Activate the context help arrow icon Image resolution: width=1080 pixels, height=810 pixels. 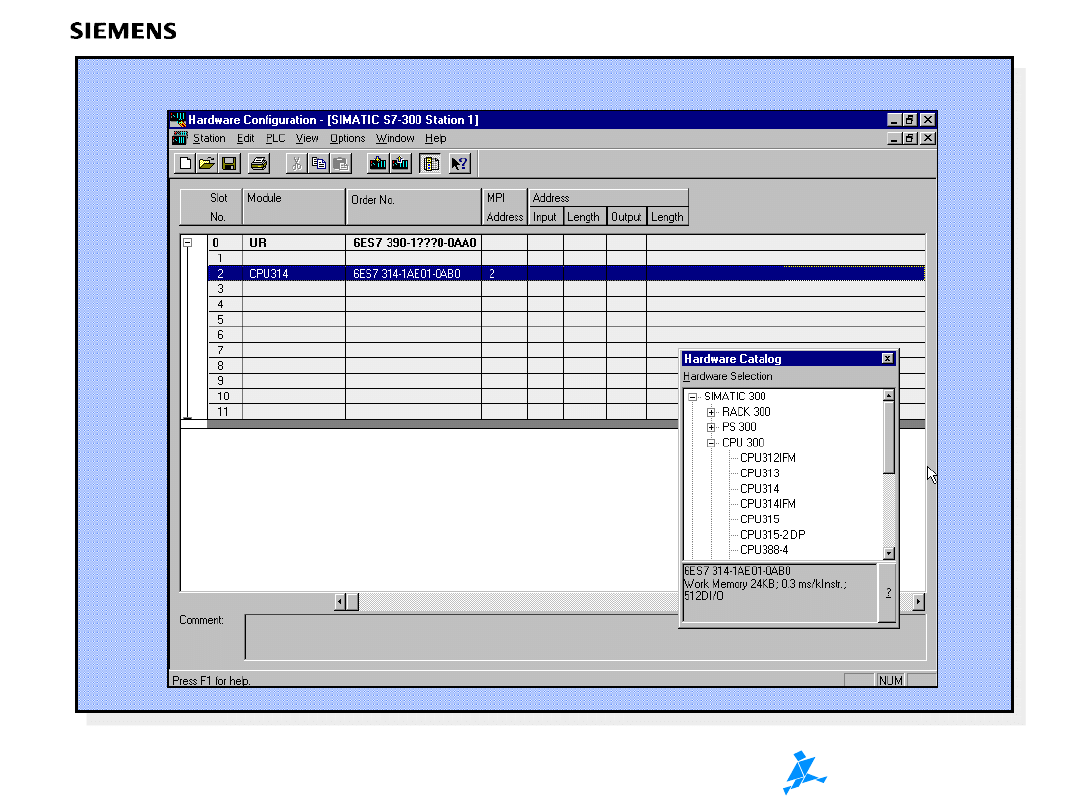pos(459,163)
